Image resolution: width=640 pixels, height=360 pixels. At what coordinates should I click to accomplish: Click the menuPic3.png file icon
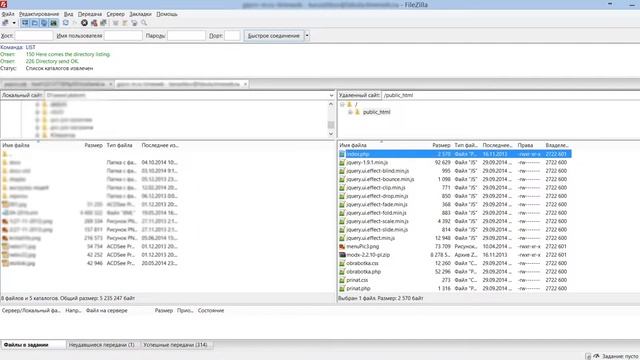(x=342, y=247)
